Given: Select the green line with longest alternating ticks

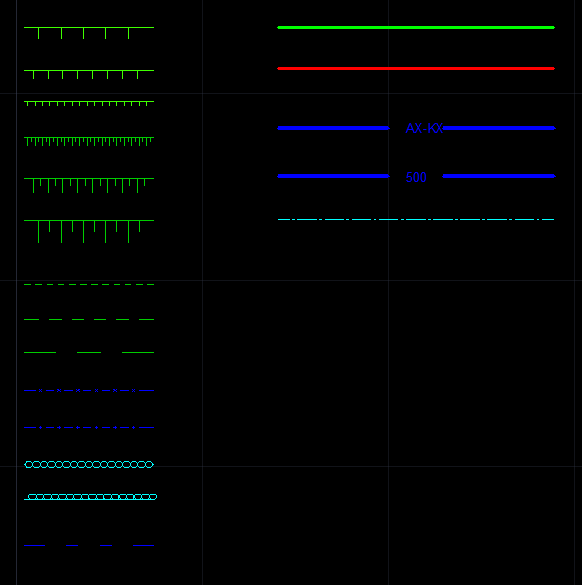Looking at the screenshot, I should click(89, 231).
